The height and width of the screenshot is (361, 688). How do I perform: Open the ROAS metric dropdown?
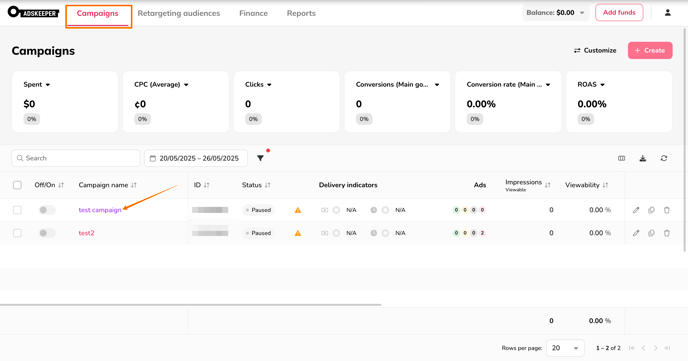(x=591, y=84)
